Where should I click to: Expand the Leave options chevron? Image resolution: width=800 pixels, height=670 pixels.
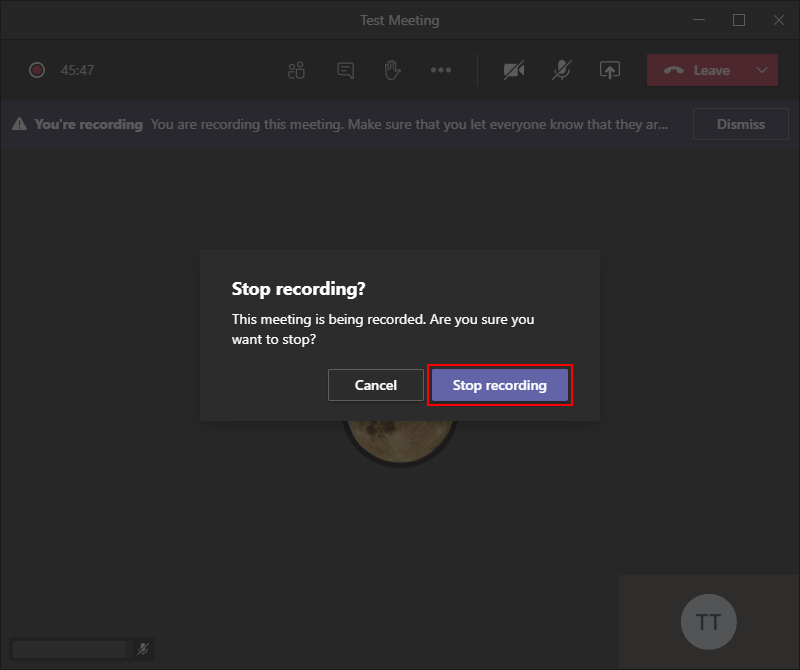(762, 70)
